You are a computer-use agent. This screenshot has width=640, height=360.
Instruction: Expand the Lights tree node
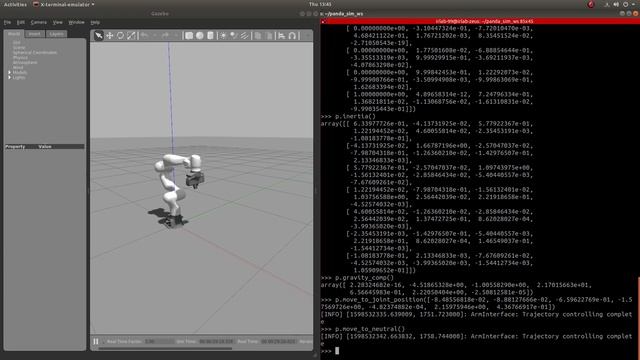pyautogui.click(x=9, y=77)
